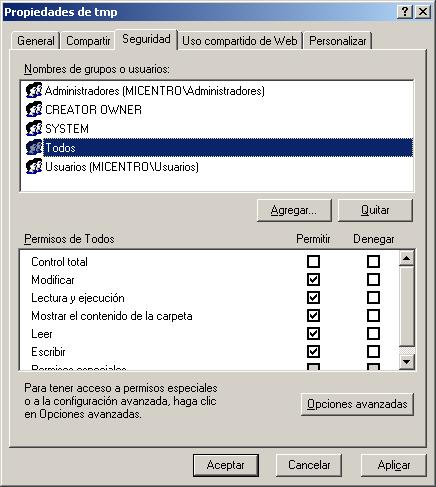Uncheck Permitir for Modificar
Screen dimensions: 436x487
[313, 279]
